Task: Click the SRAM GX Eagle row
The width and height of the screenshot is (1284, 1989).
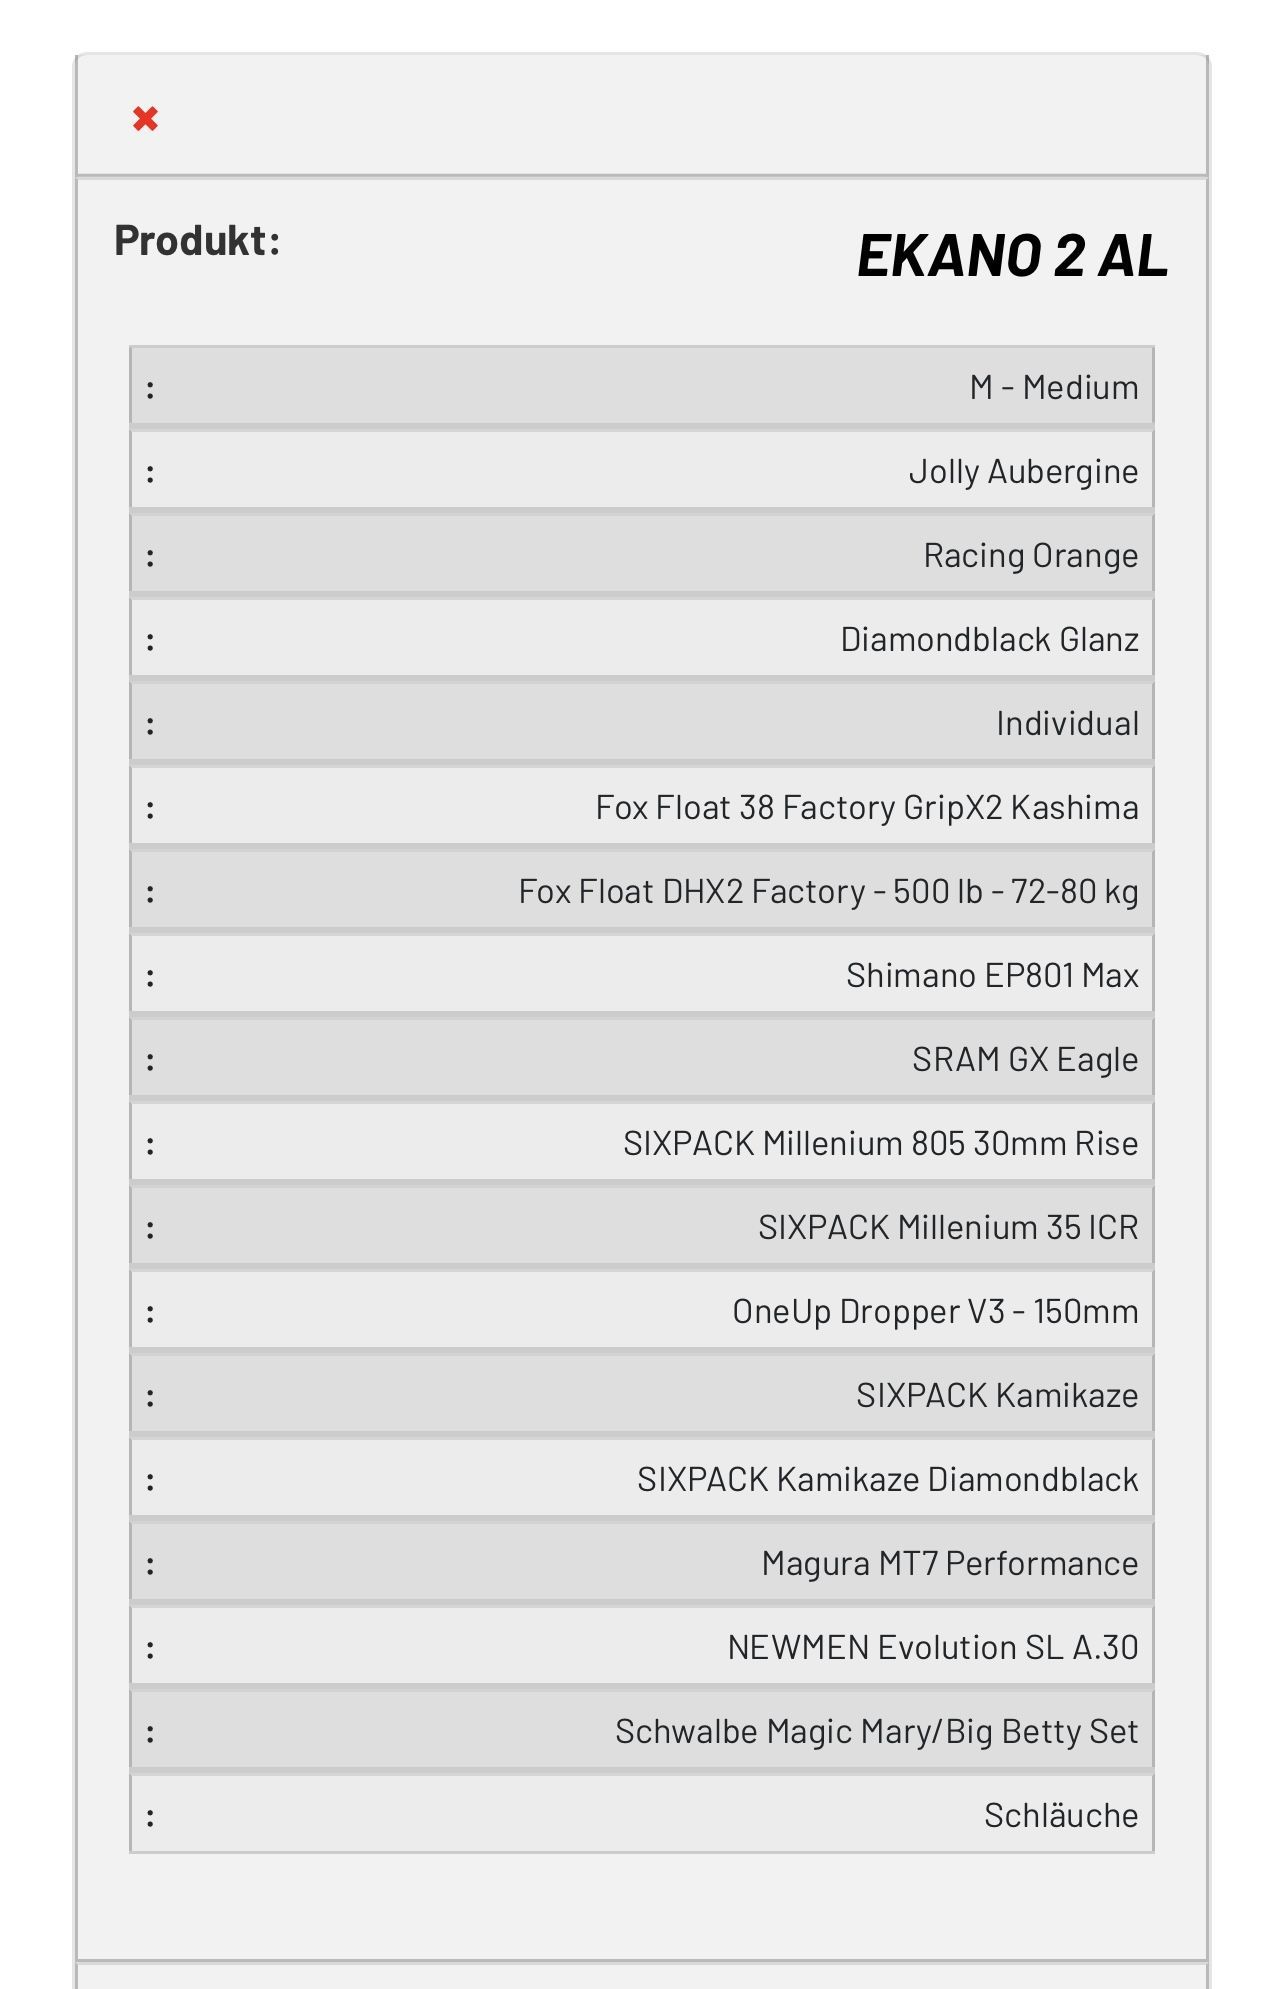Action: (x=642, y=1059)
